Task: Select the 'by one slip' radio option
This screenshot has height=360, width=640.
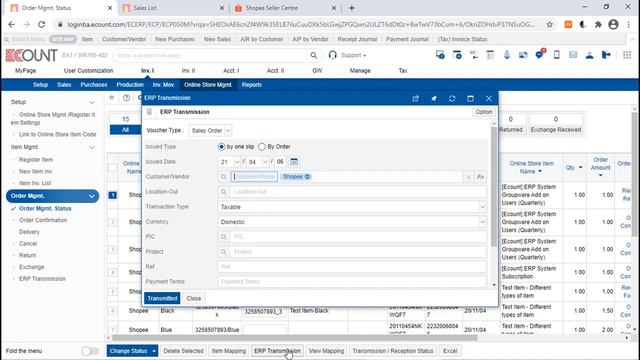Action: point(221,147)
